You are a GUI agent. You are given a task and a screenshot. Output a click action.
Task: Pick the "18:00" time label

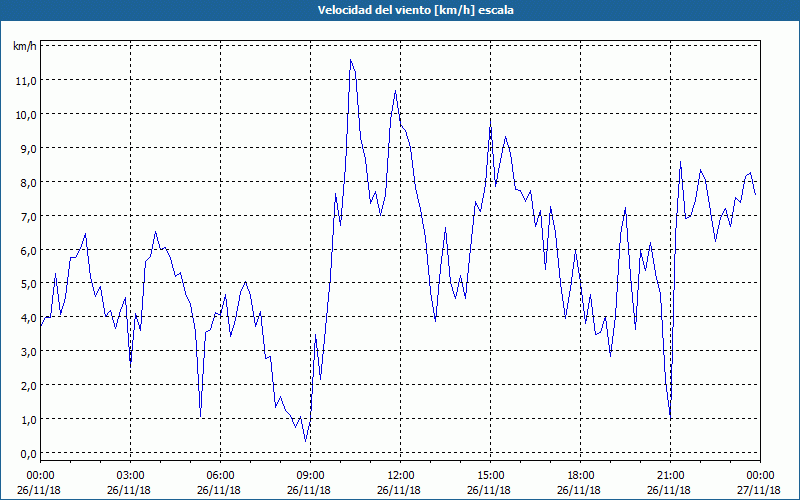581,475
